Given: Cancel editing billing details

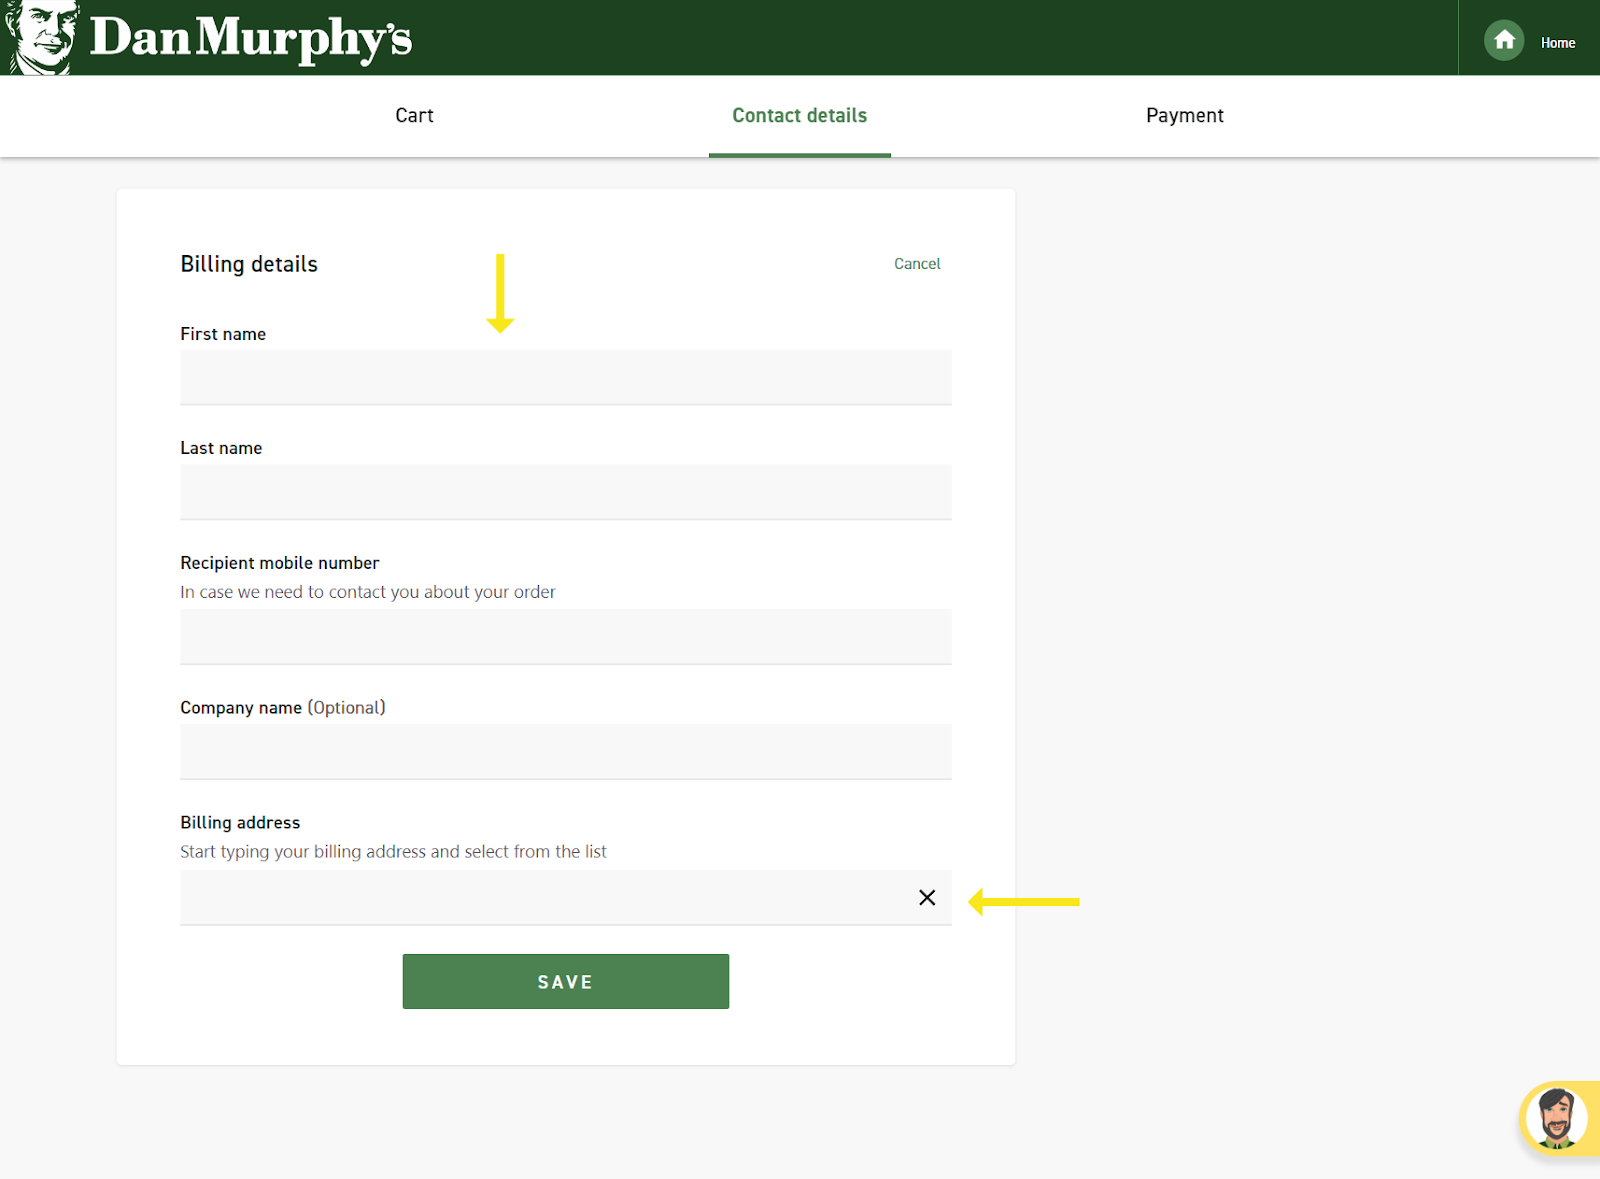Looking at the screenshot, I should pyautogui.click(x=917, y=264).
